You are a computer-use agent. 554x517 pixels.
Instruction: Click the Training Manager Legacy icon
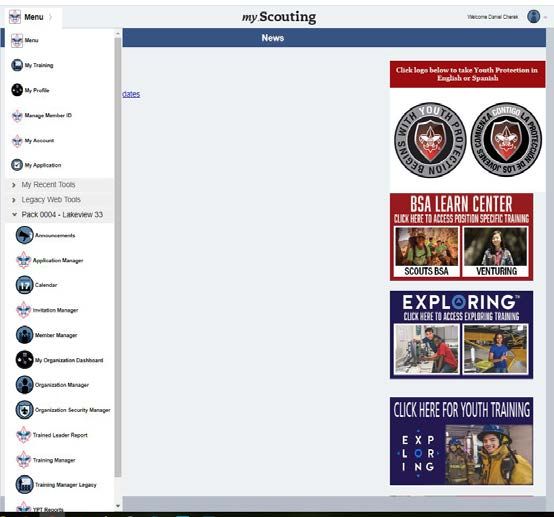[x=24, y=484]
